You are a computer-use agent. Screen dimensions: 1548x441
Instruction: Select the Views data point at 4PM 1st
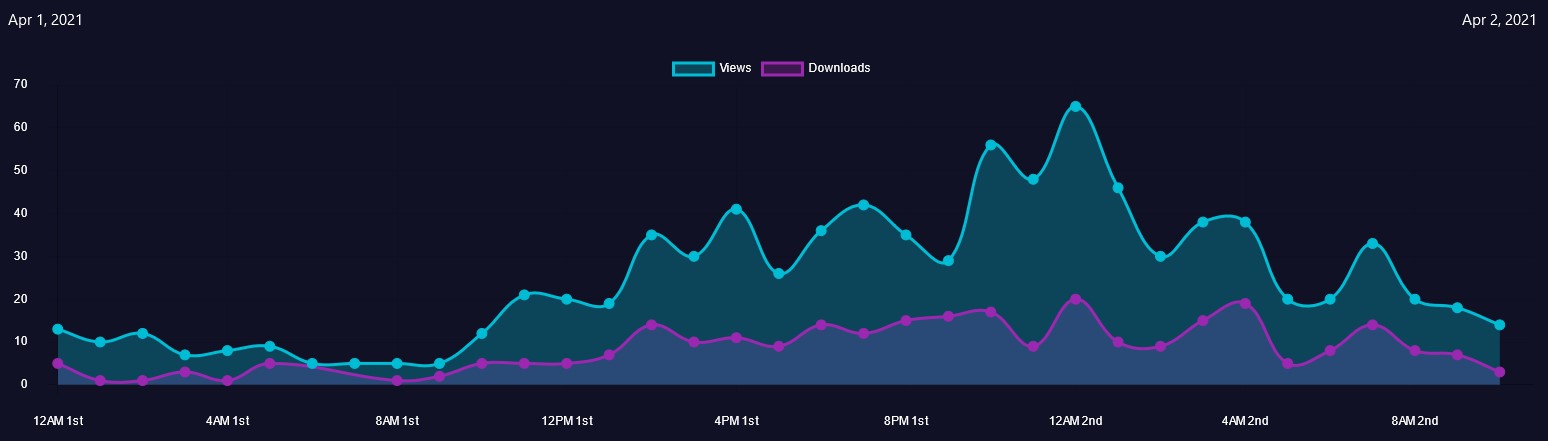pos(736,209)
